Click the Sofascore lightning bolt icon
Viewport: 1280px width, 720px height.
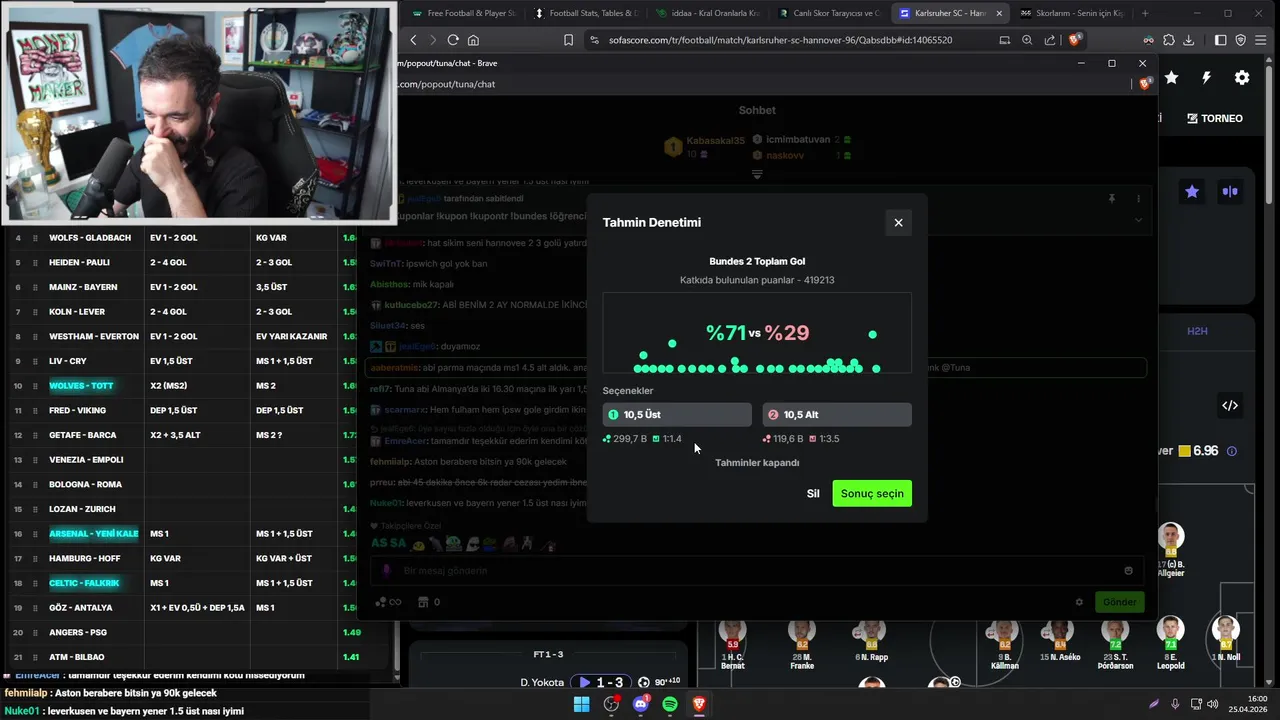1206,78
